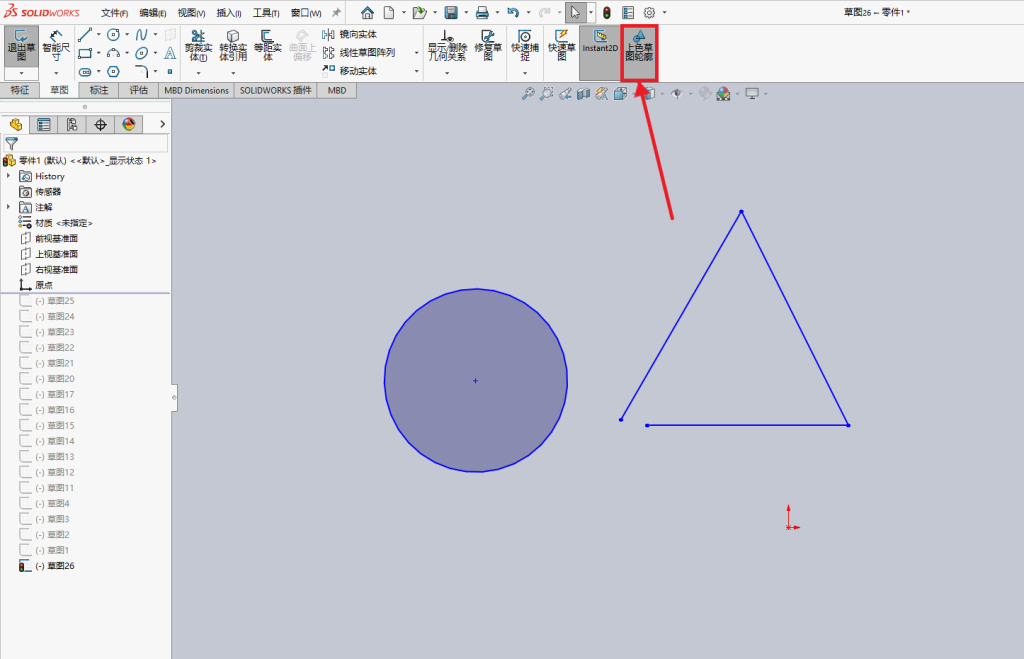Switch to the 评估 tab
1024x659 pixels.
click(138, 90)
